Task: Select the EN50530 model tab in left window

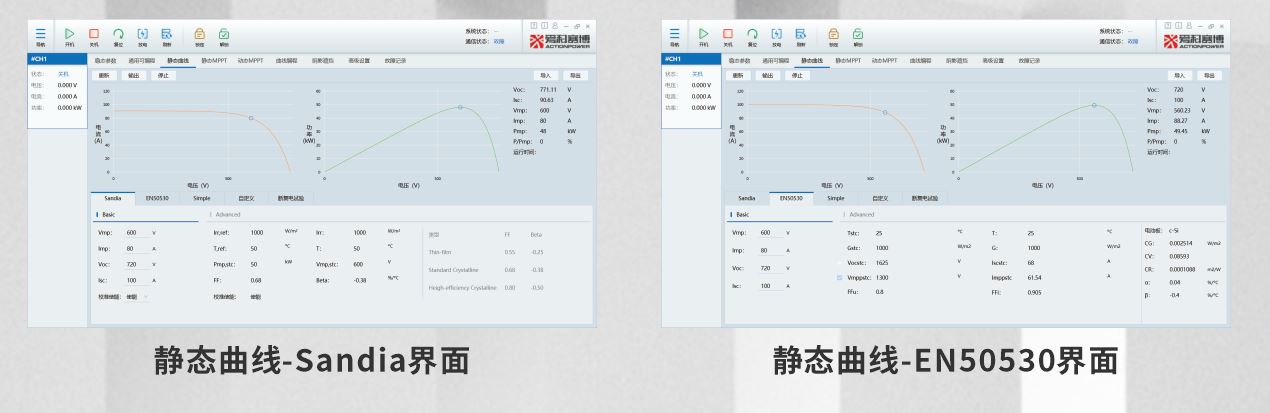Action: [x=156, y=198]
